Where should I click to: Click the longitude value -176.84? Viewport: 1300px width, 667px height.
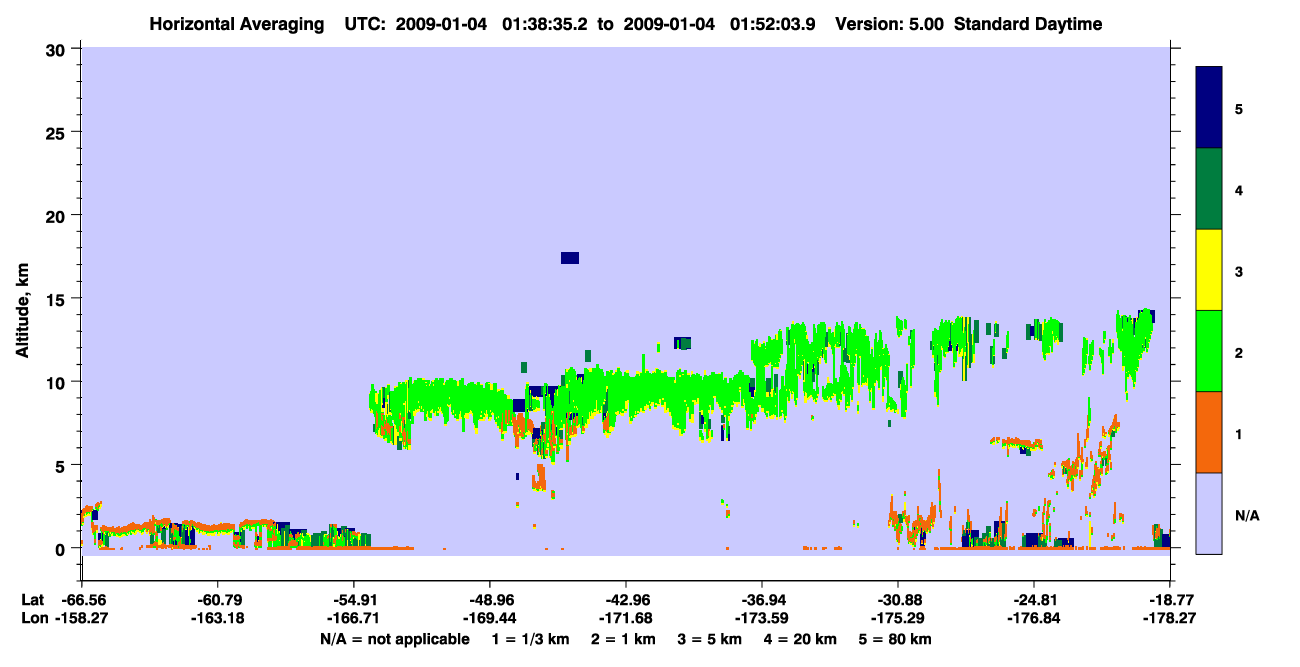pyautogui.click(x=1034, y=618)
